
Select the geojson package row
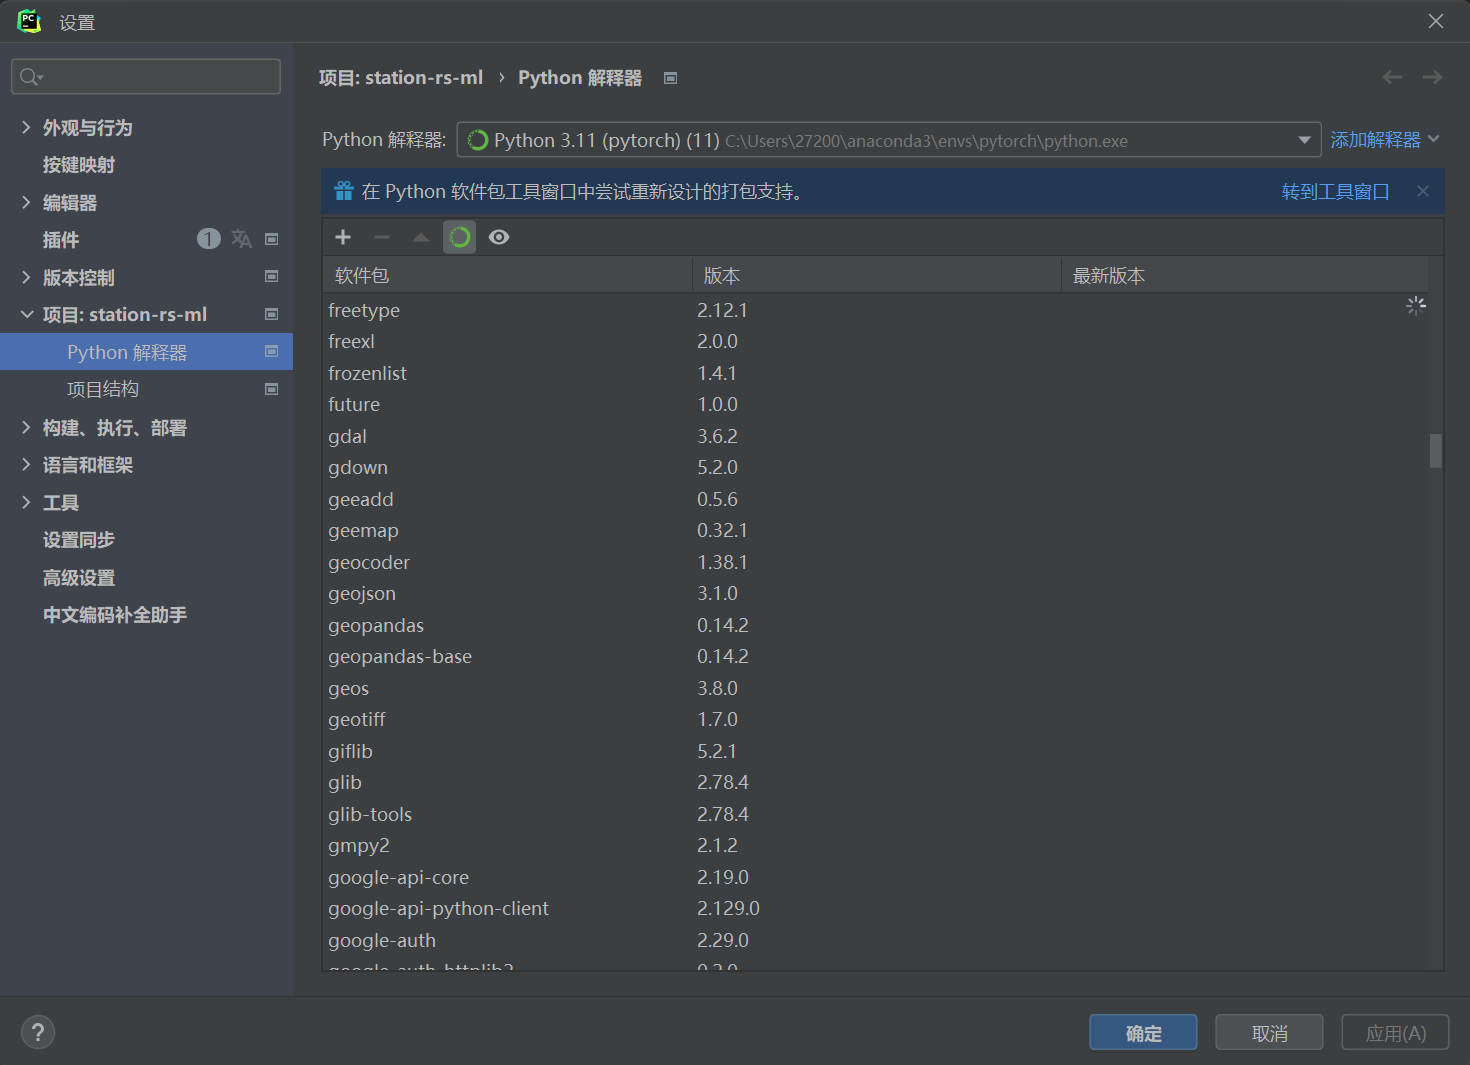click(875, 593)
